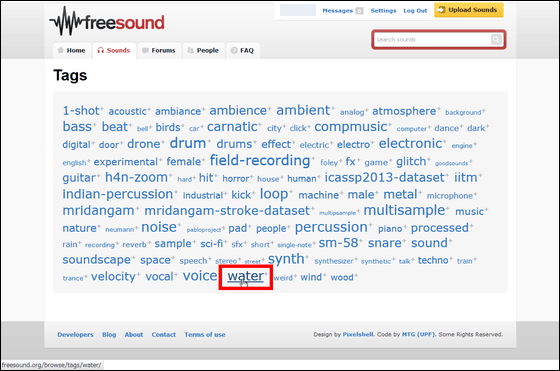
Task: Open the guitar tag
Action: [79, 178]
